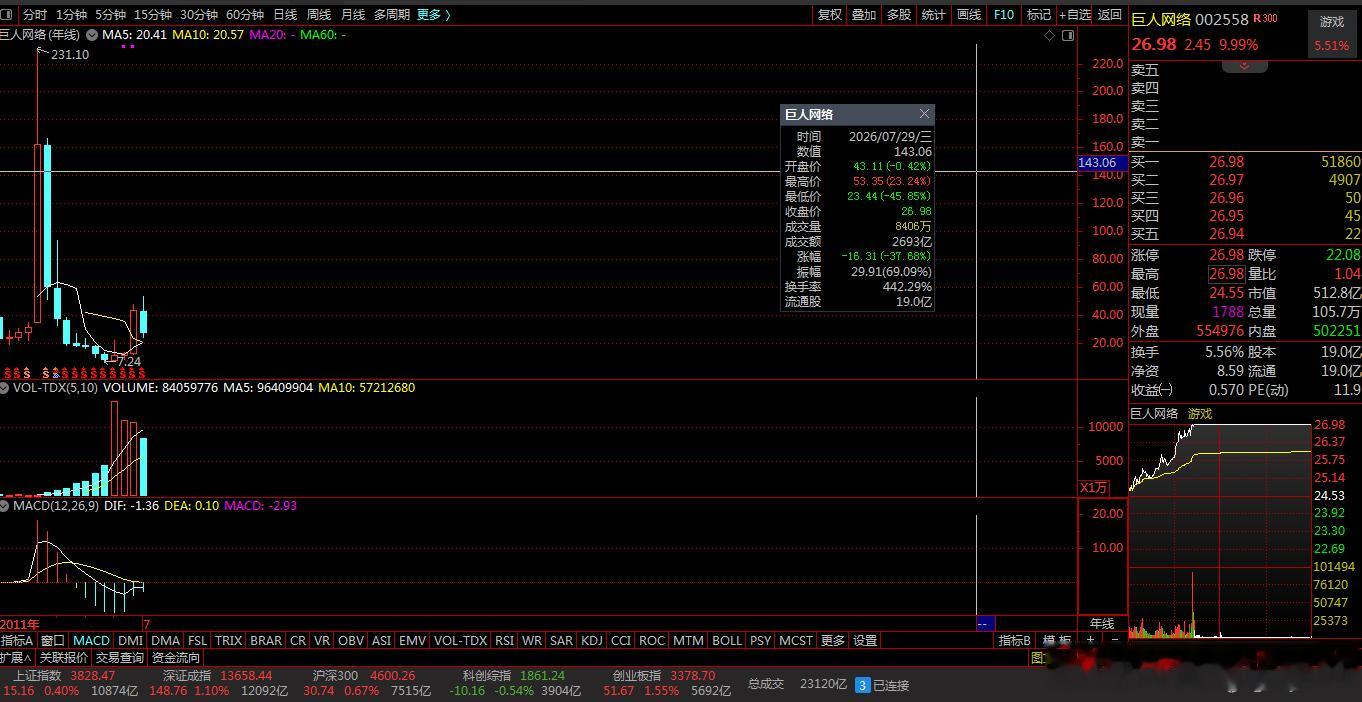Open the 统计 statistics tool
The height and width of the screenshot is (702, 1362).
933,14
